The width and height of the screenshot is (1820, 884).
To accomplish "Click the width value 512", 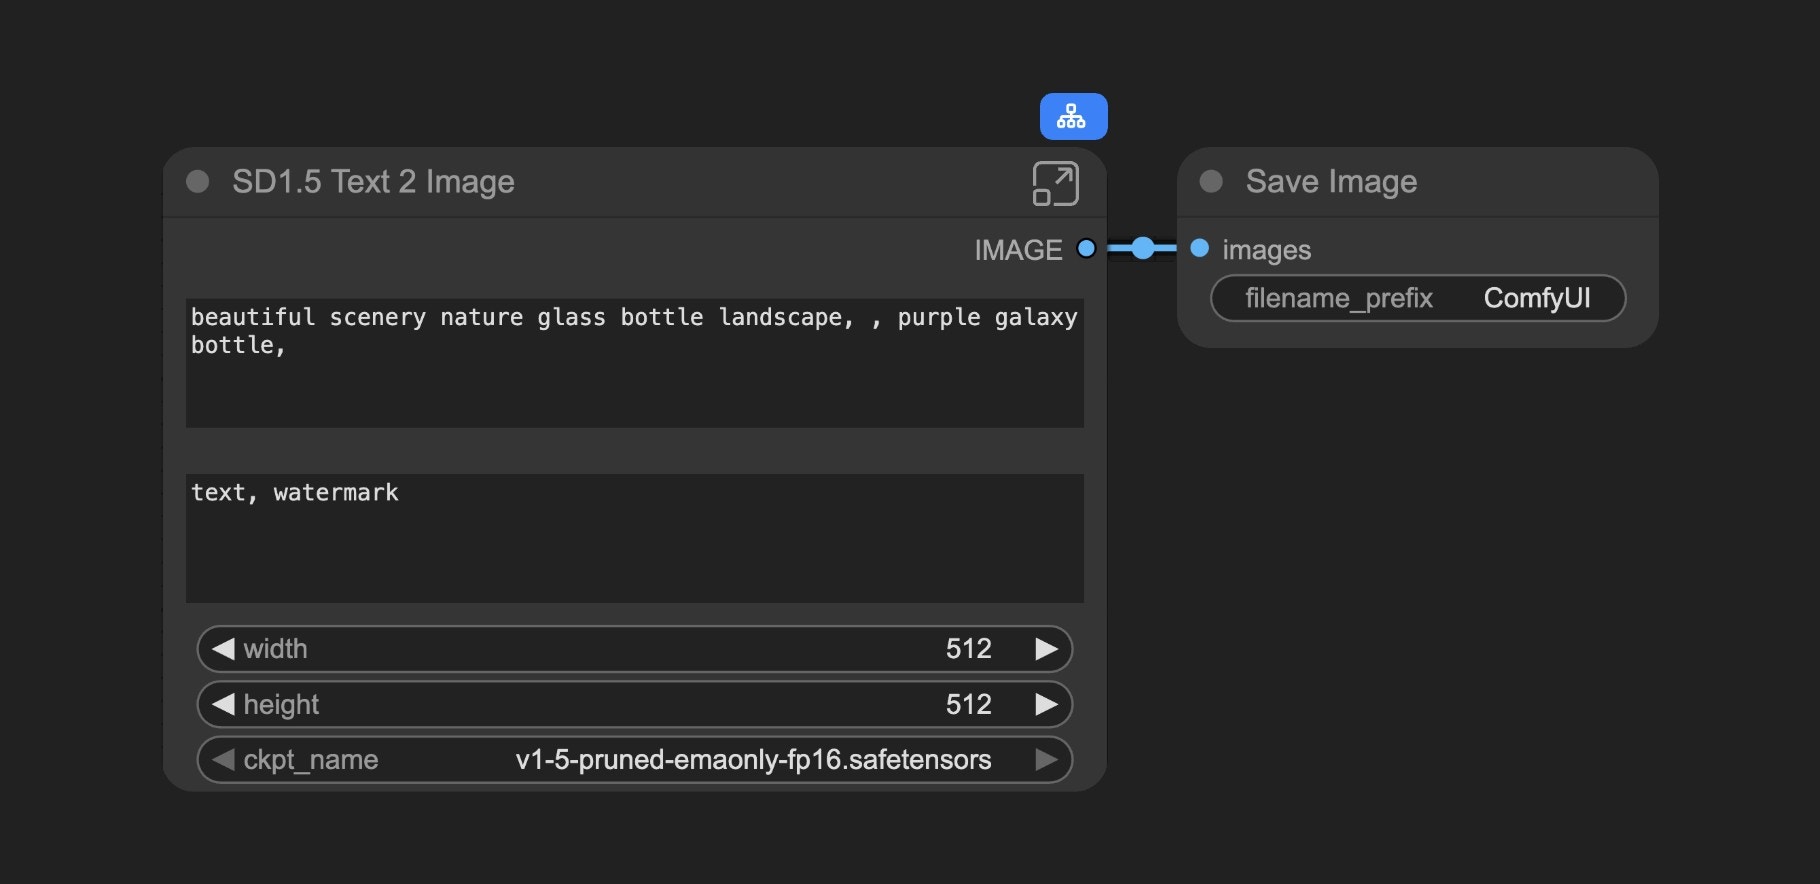I will coord(968,649).
